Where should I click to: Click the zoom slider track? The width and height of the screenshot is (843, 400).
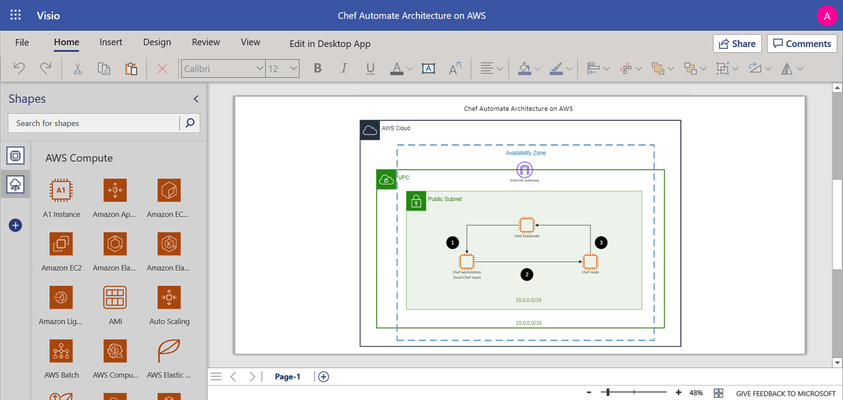coord(635,392)
